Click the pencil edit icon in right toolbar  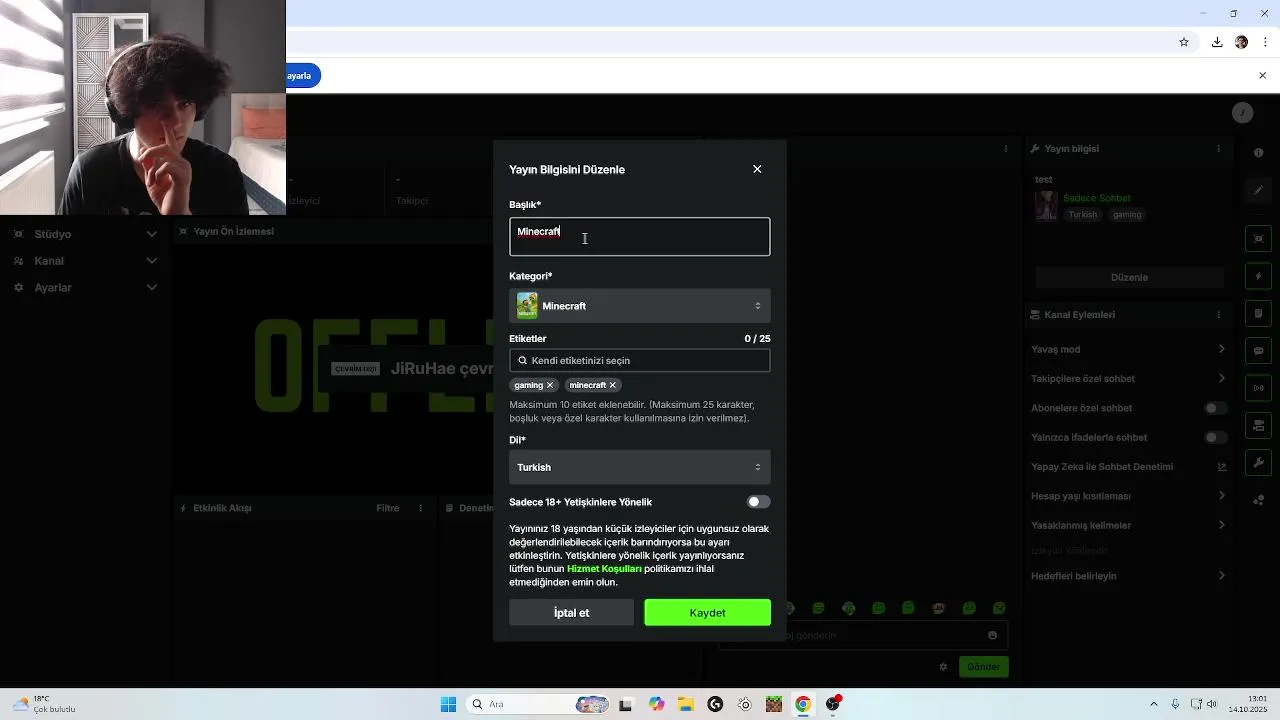1259,190
